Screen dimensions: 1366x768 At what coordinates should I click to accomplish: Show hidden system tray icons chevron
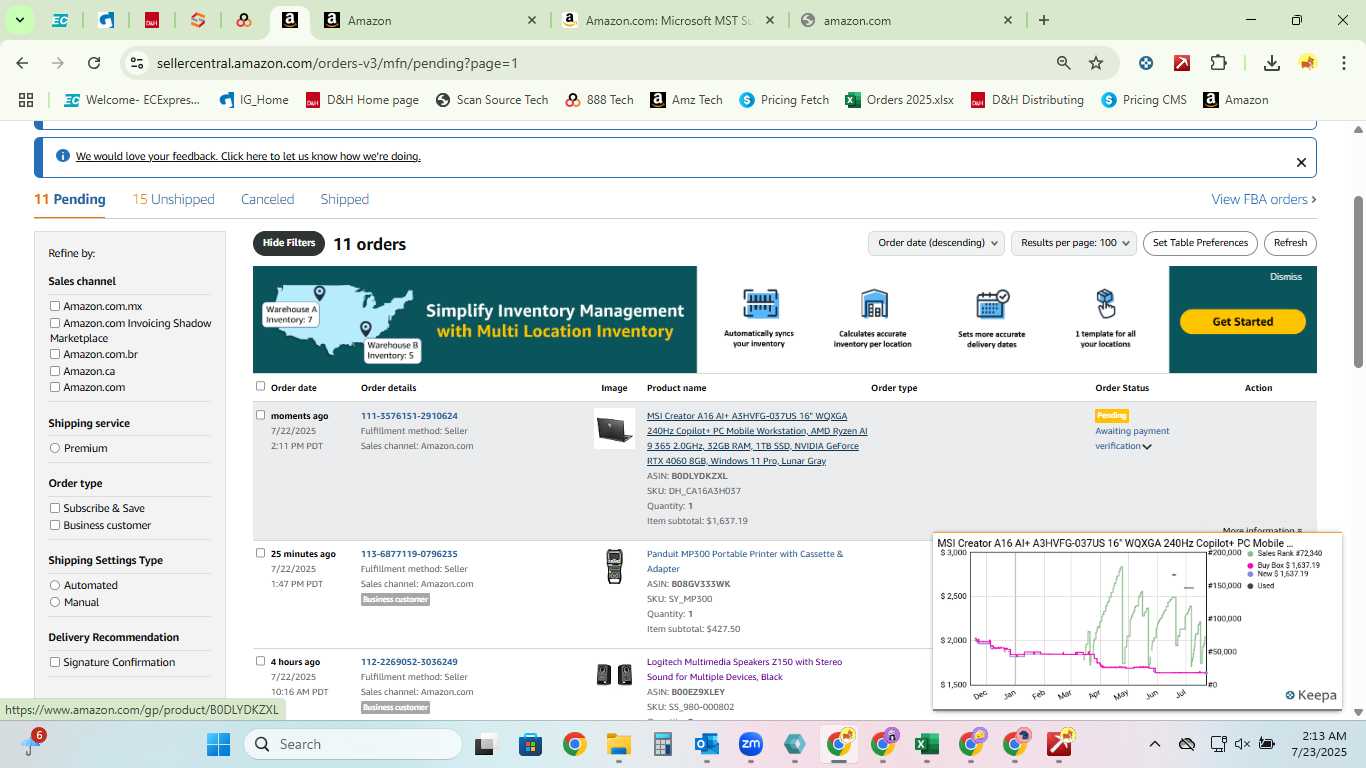[1154, 744]
